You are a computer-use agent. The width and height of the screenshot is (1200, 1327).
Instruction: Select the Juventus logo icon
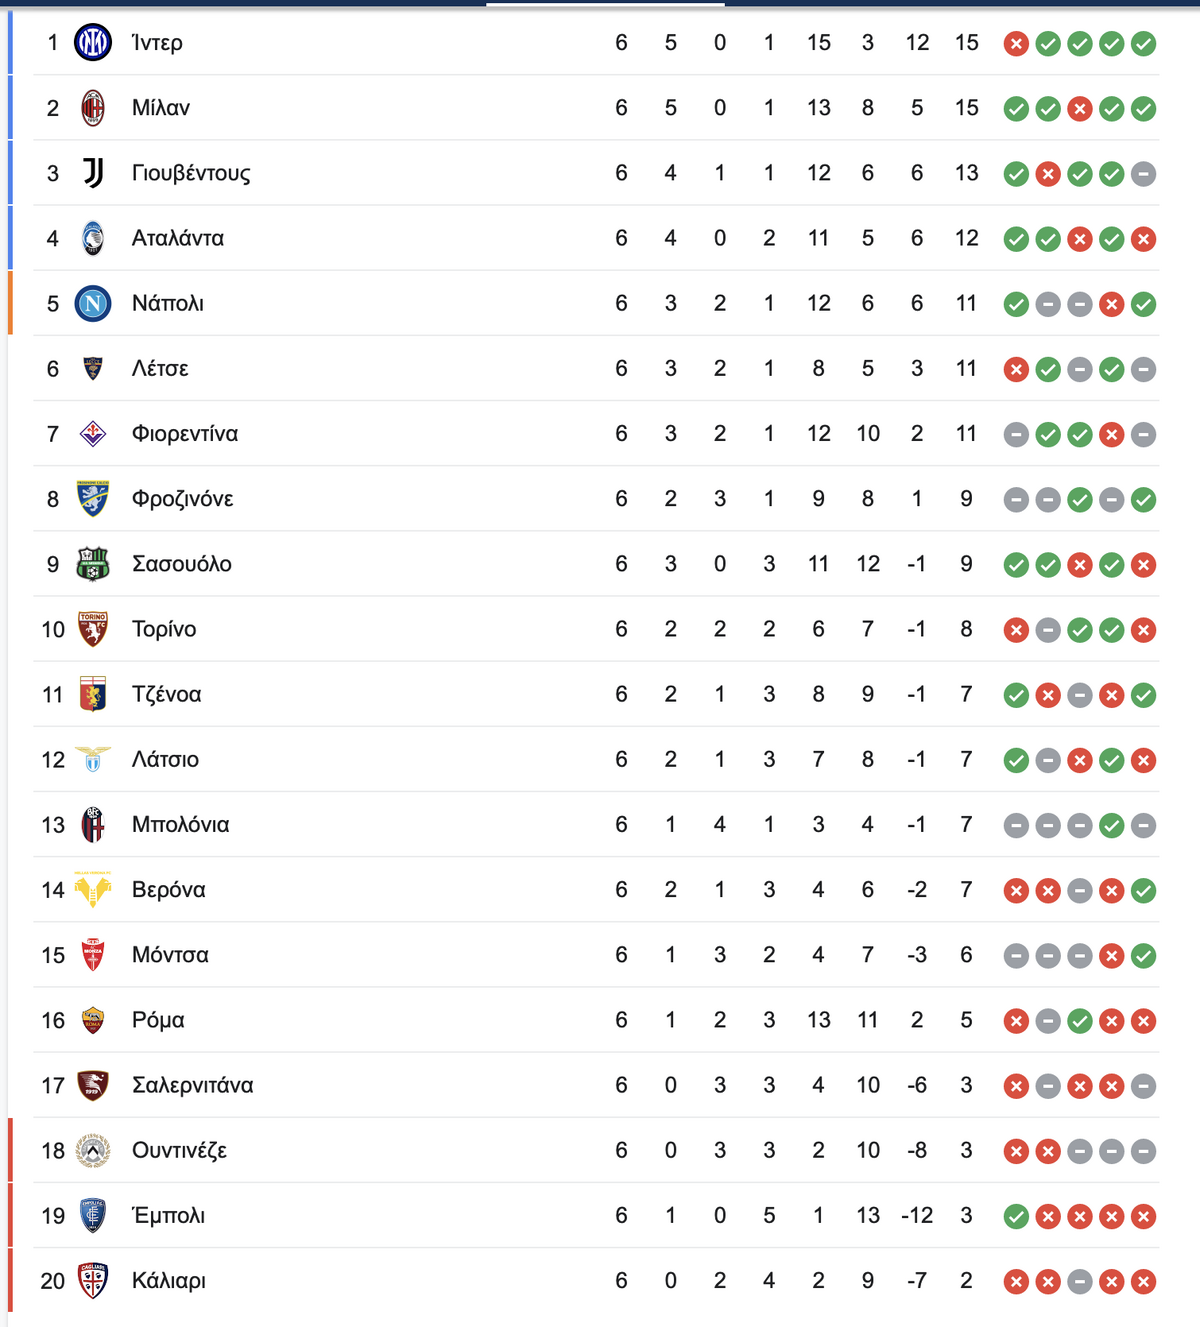point(93,173)
